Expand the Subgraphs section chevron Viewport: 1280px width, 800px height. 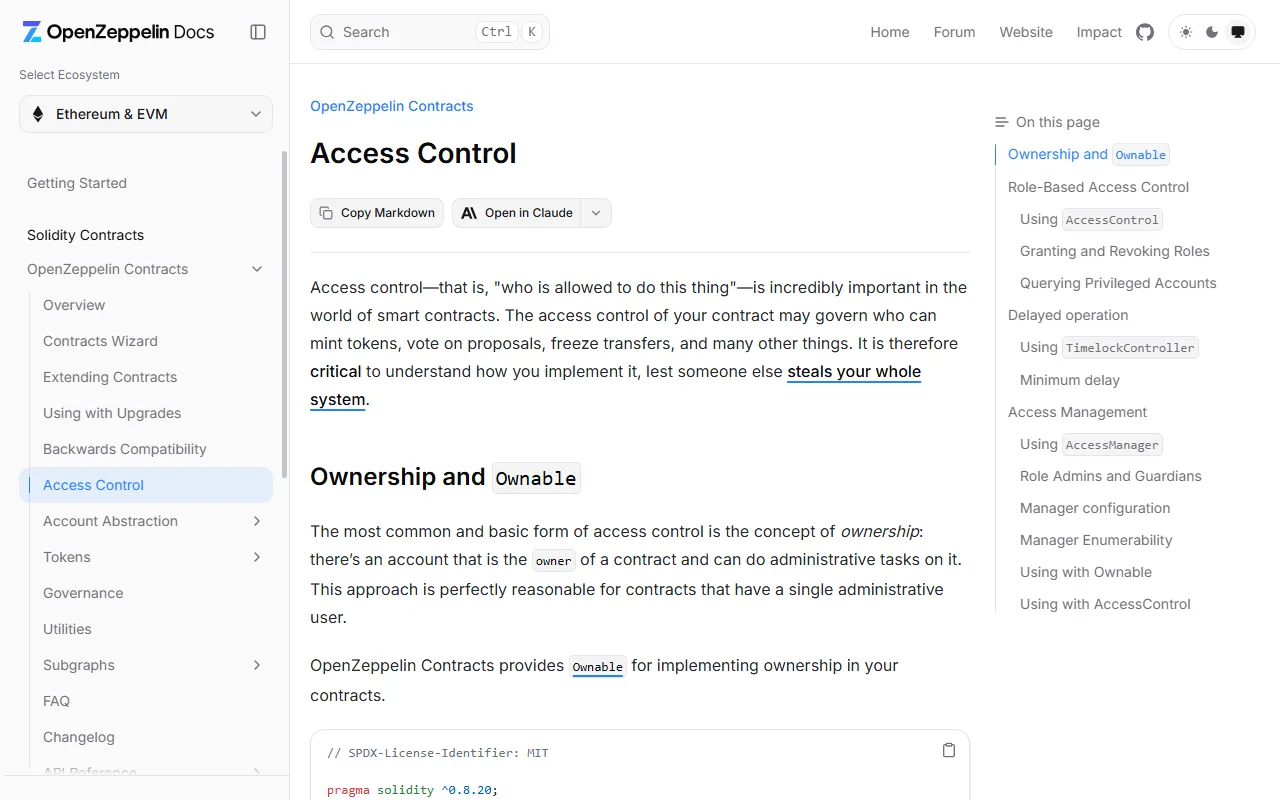click(257, 665)
